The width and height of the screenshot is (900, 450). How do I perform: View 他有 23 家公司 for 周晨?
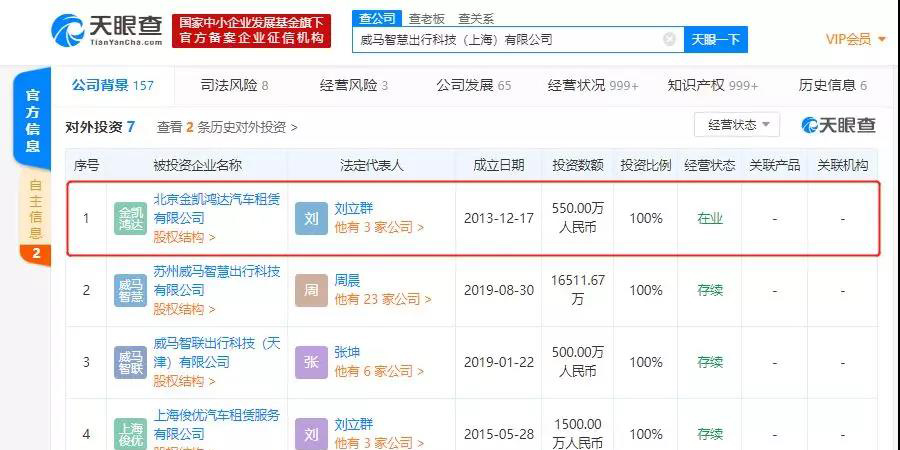point(383,299)
